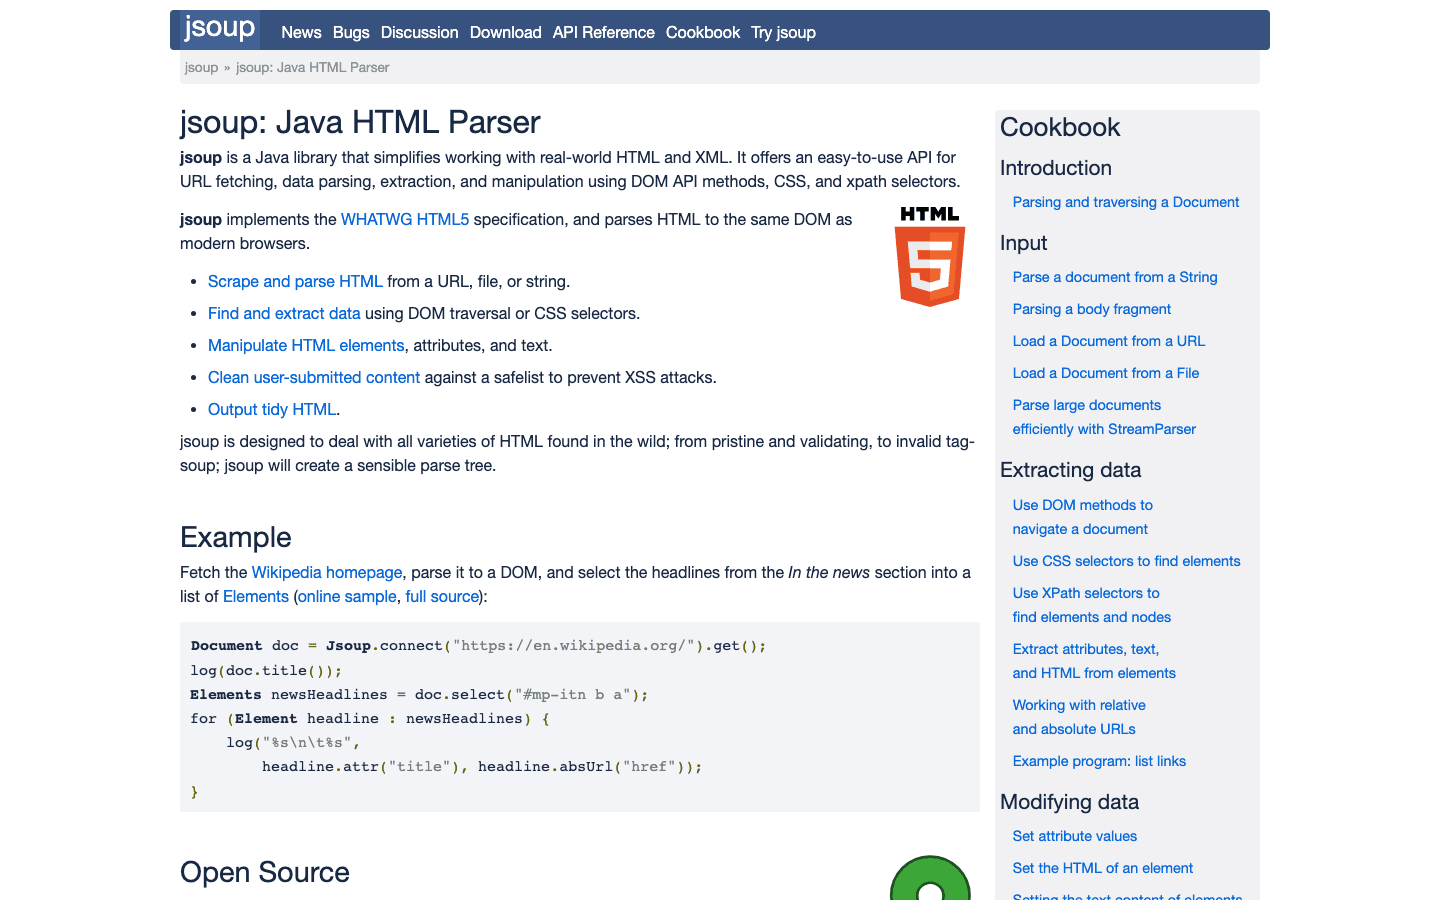The height and width of the screenshot is (900, 1440).
Task: Launch Try jsoup from the navigation
Action: (783, 32)
